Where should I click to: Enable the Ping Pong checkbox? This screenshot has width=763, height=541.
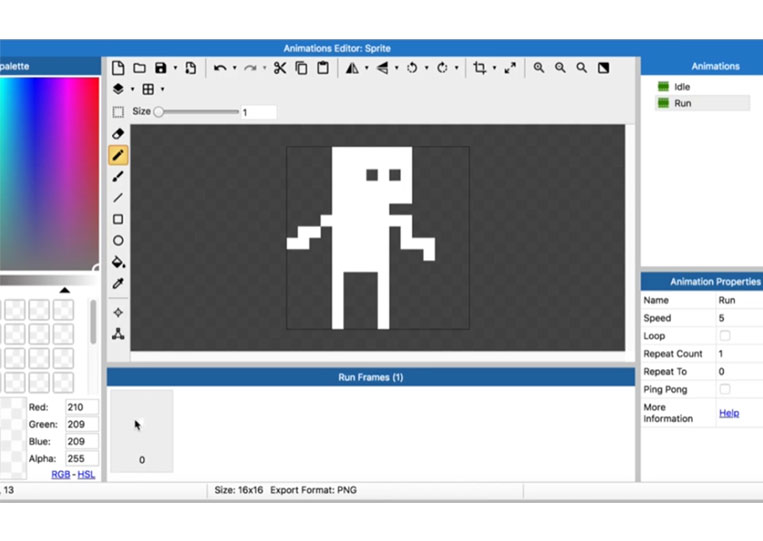point(725,389)
